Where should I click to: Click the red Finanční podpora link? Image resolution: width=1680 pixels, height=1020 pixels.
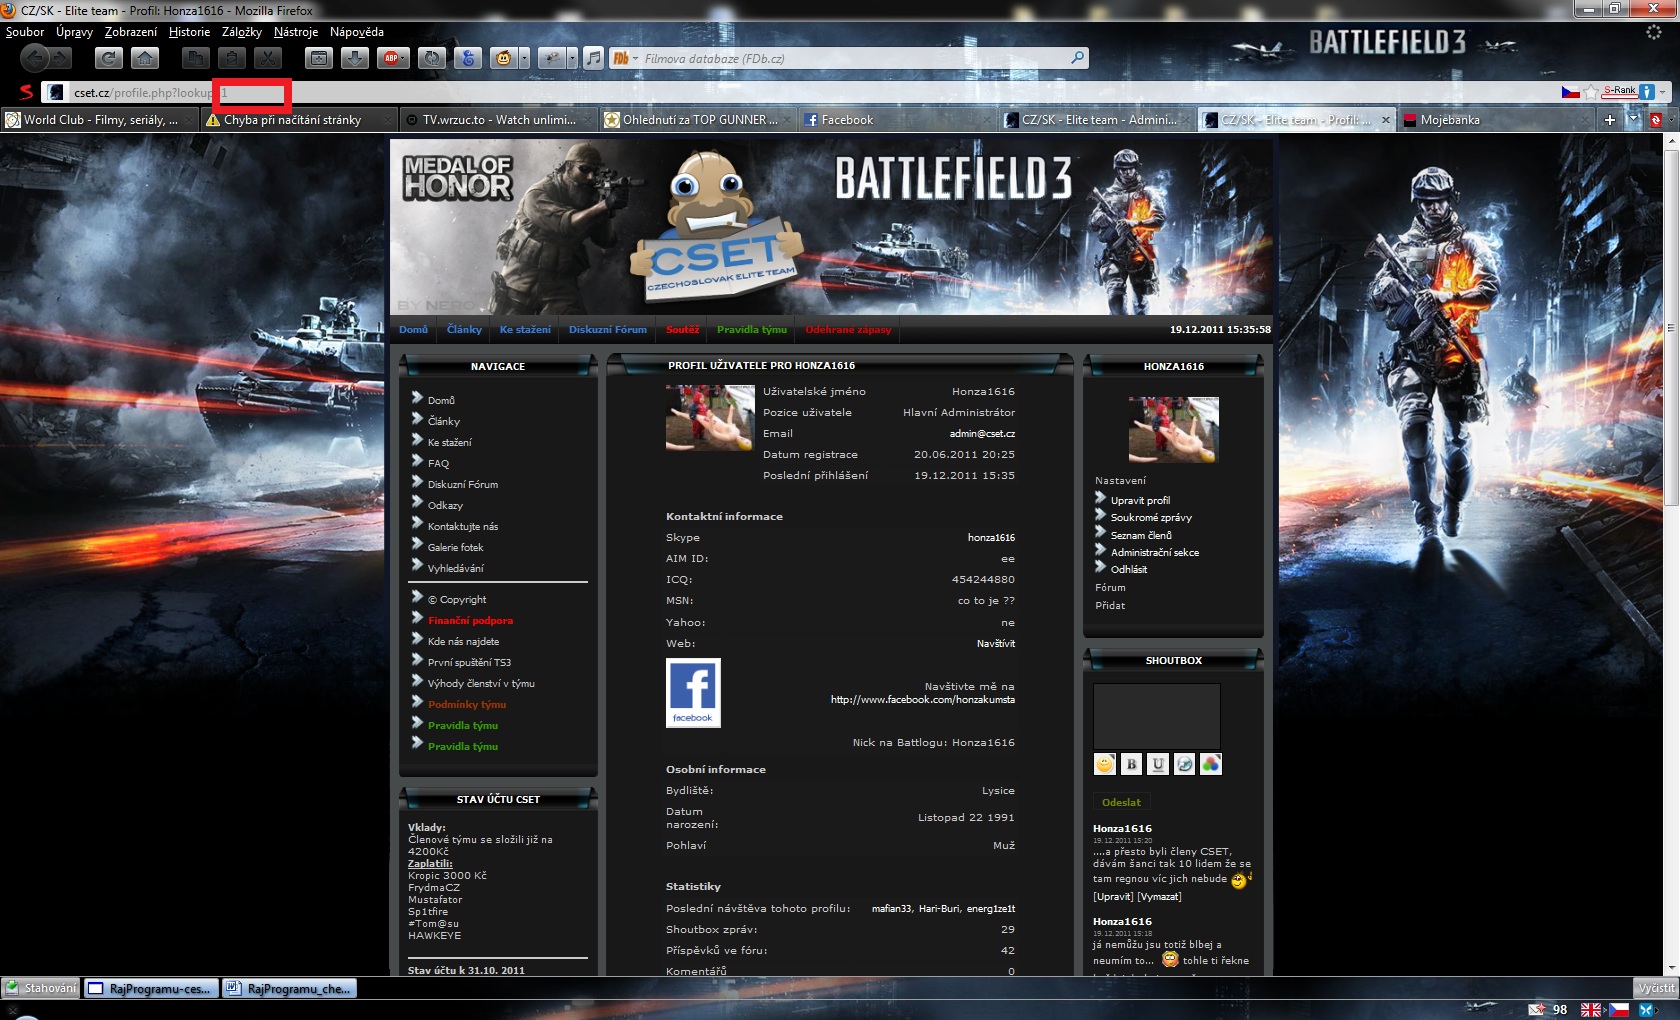(470, 621)
